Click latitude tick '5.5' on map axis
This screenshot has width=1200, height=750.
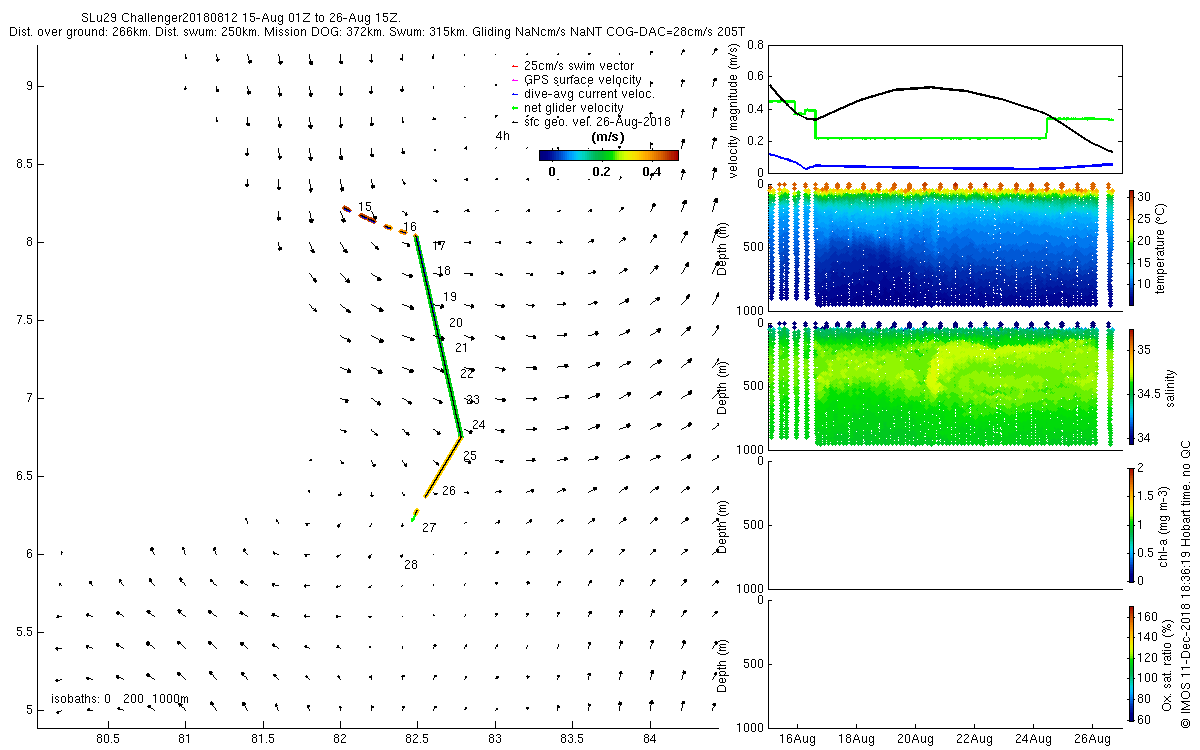24,632
